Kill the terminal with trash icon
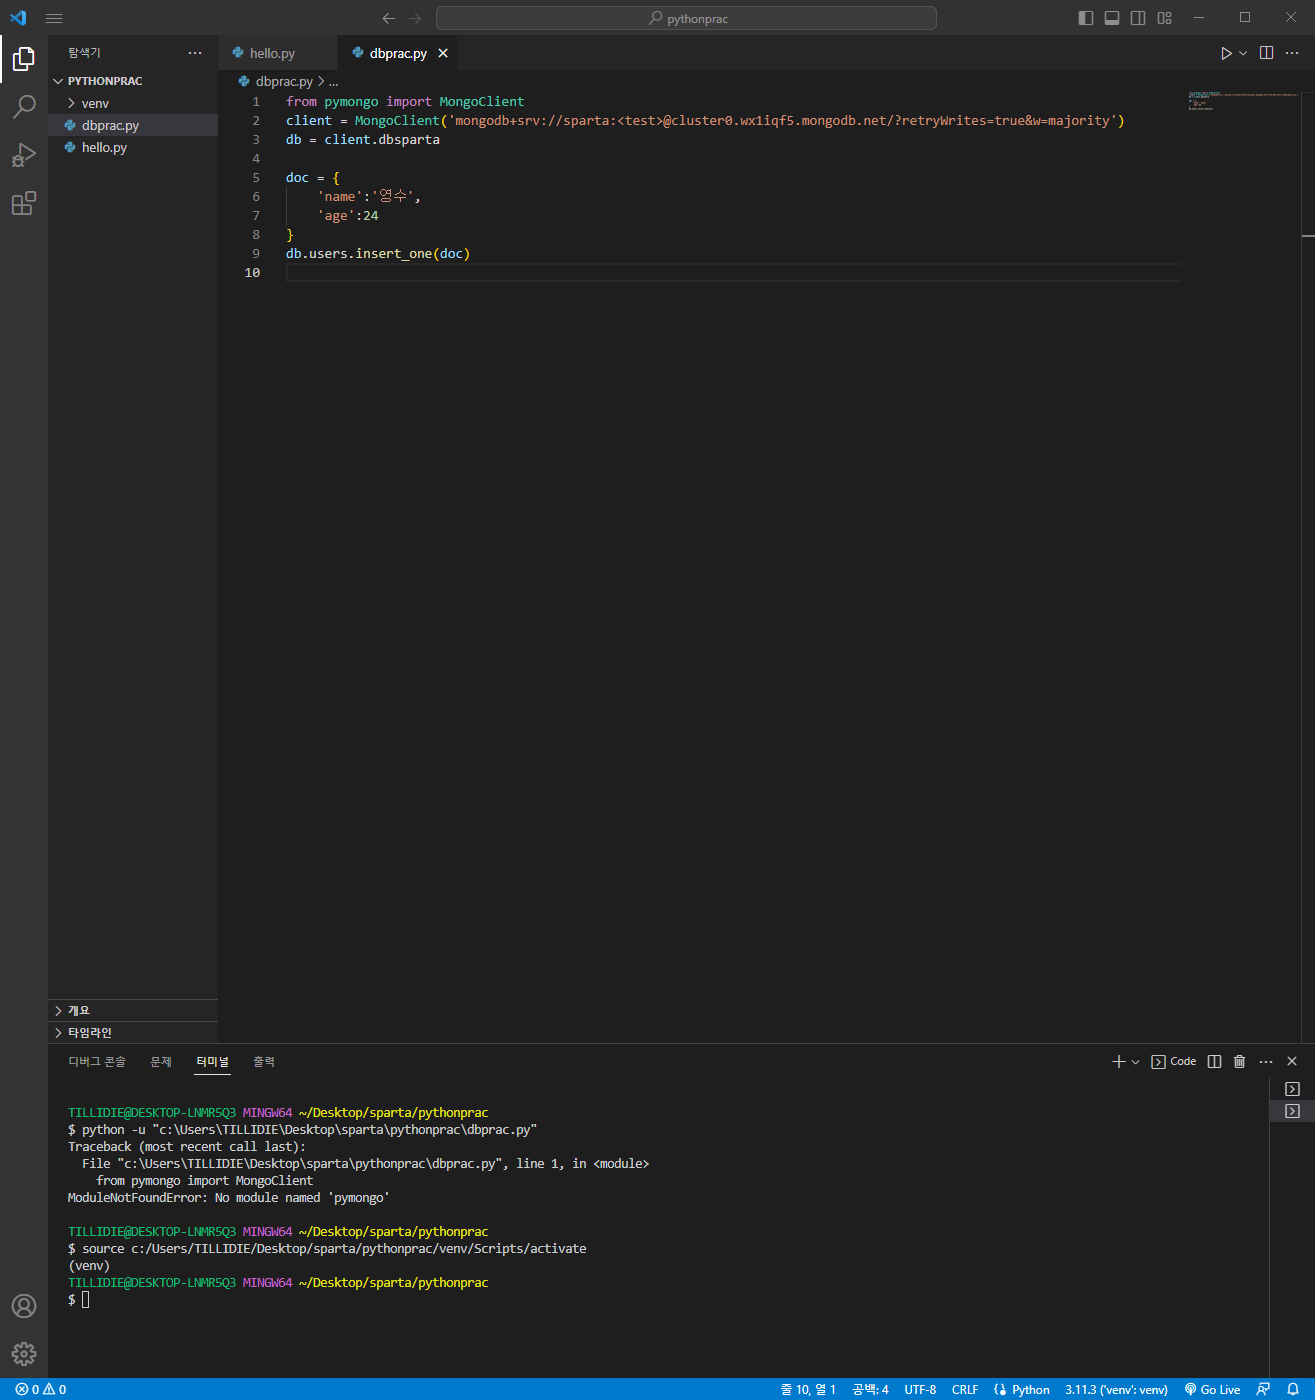The width and height of the screenshot is (1315, 1400). [1239, 1062]
